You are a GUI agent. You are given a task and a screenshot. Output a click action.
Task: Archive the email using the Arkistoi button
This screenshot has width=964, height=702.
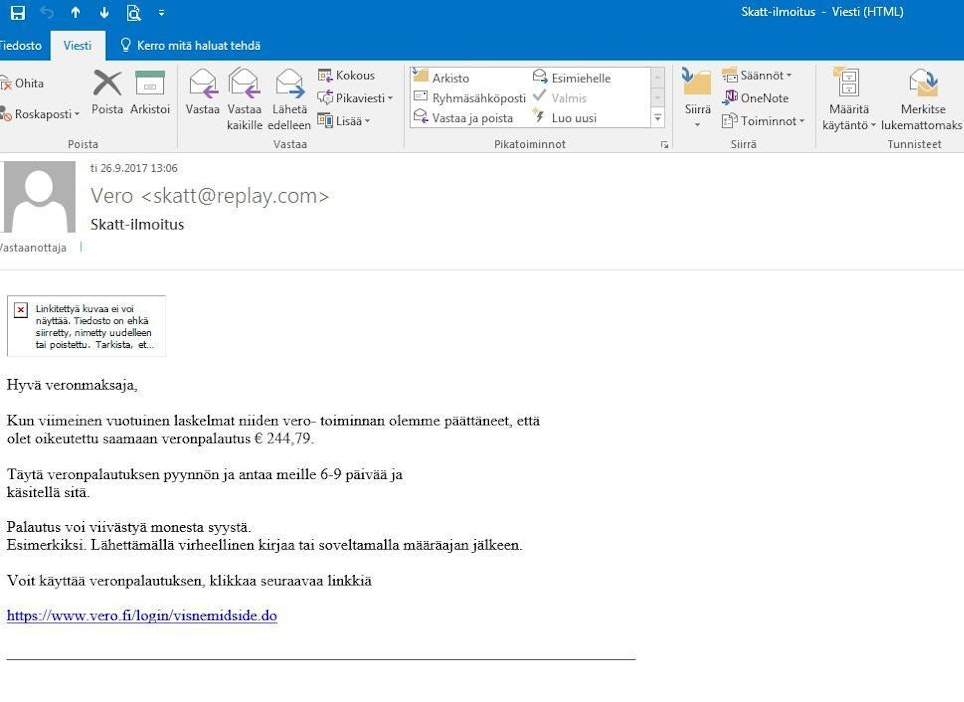pos(150,94)
